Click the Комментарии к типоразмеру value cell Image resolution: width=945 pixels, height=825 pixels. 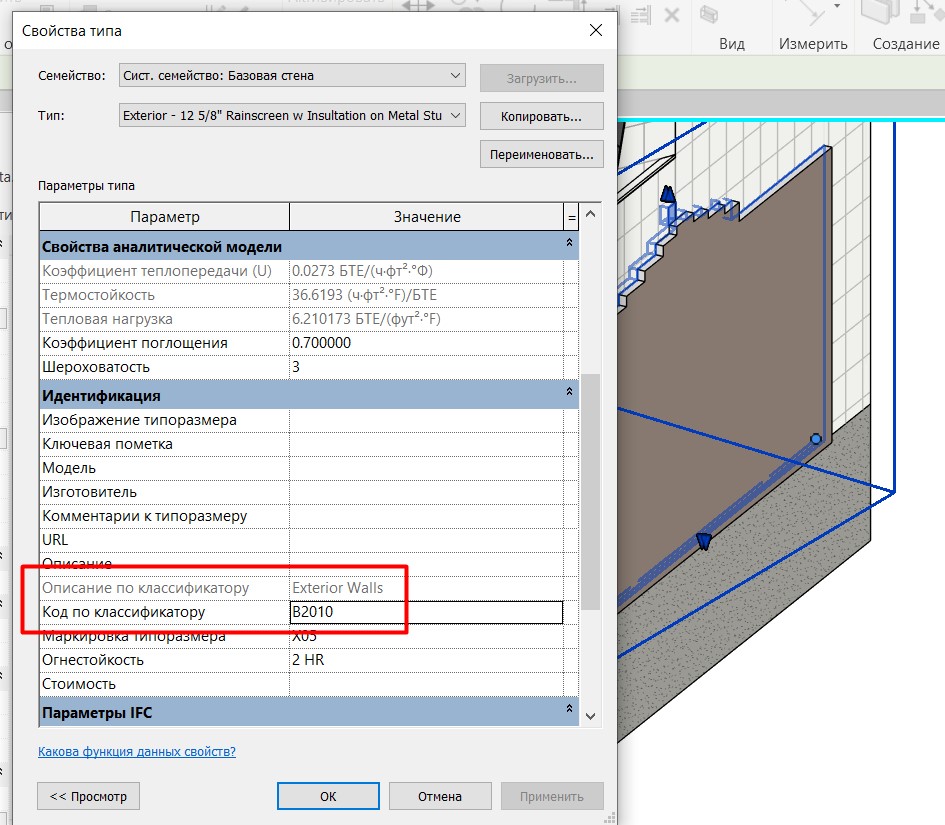click(426, 516)
